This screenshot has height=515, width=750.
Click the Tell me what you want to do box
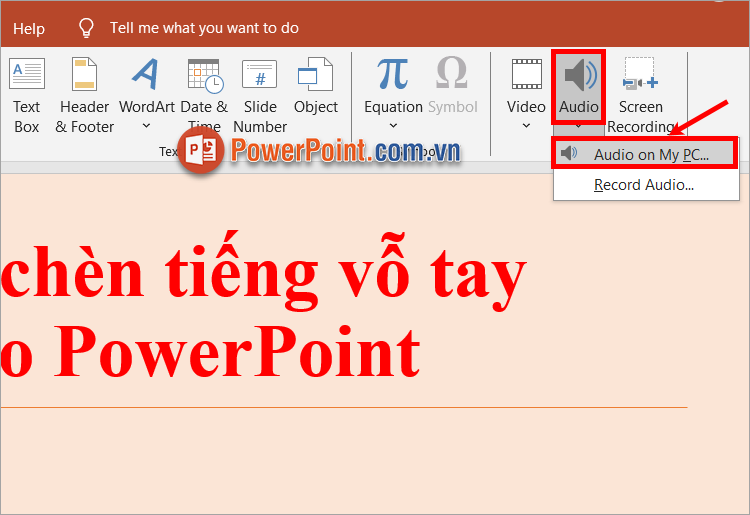pyautogui.click(x=204, y=28)
